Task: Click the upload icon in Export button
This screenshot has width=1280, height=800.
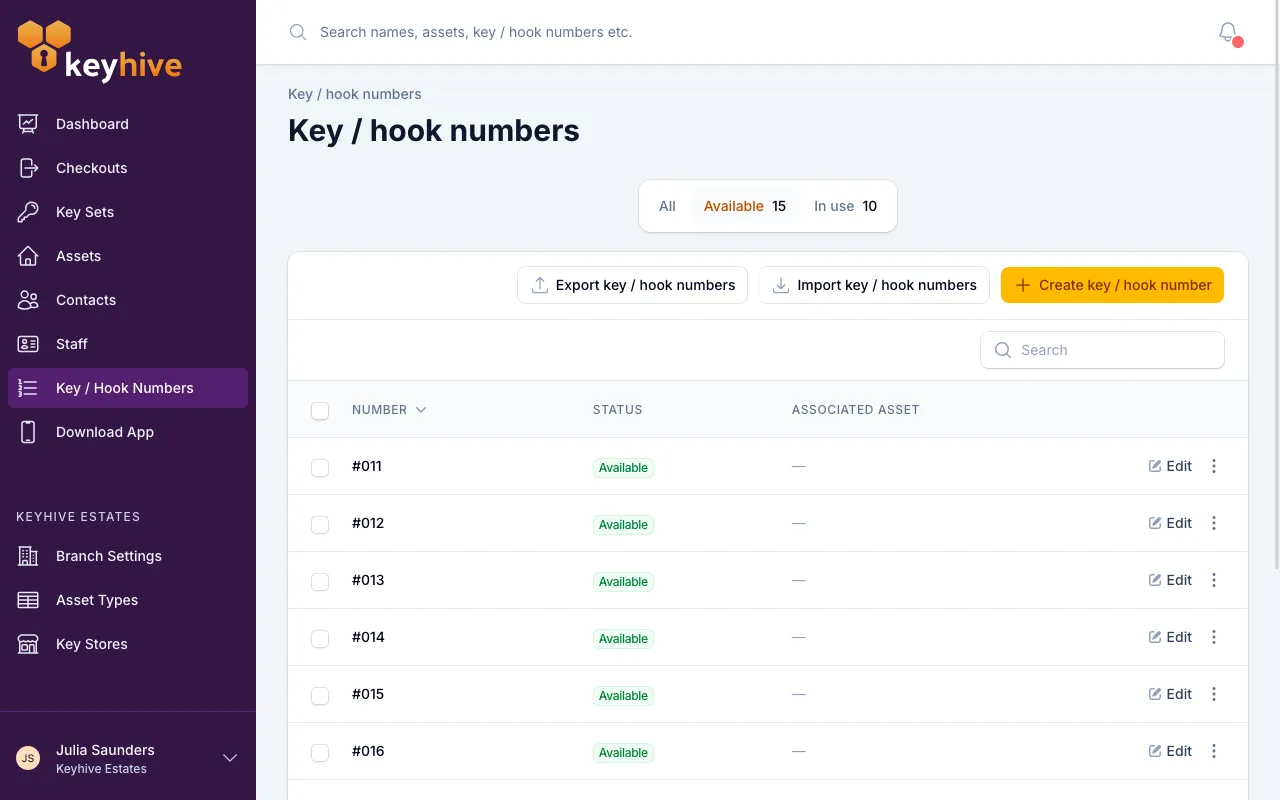Action: (540, 285)
